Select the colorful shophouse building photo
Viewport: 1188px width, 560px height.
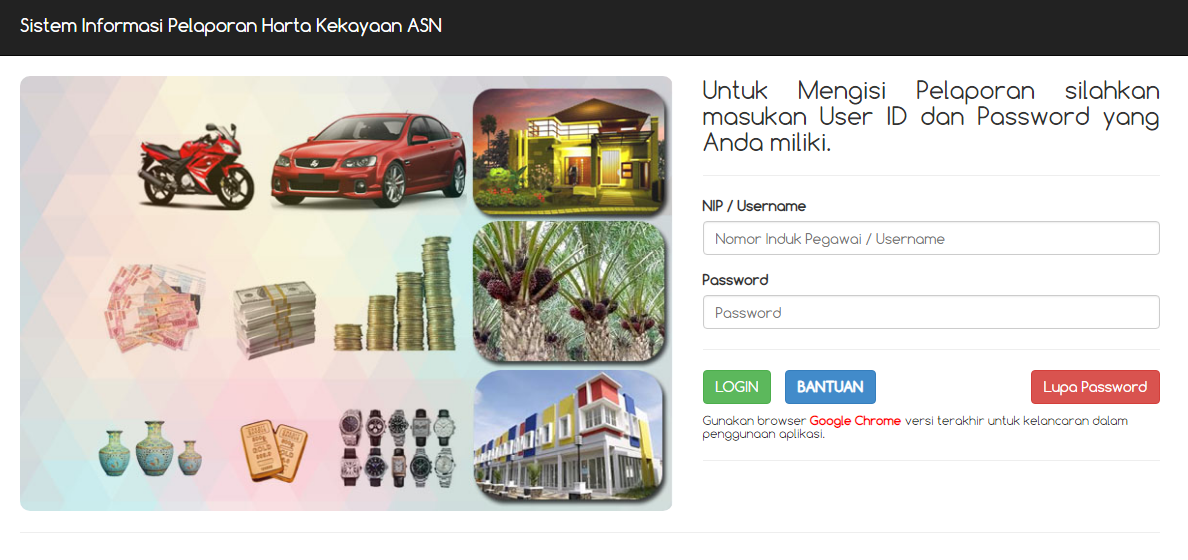(569, 436)
